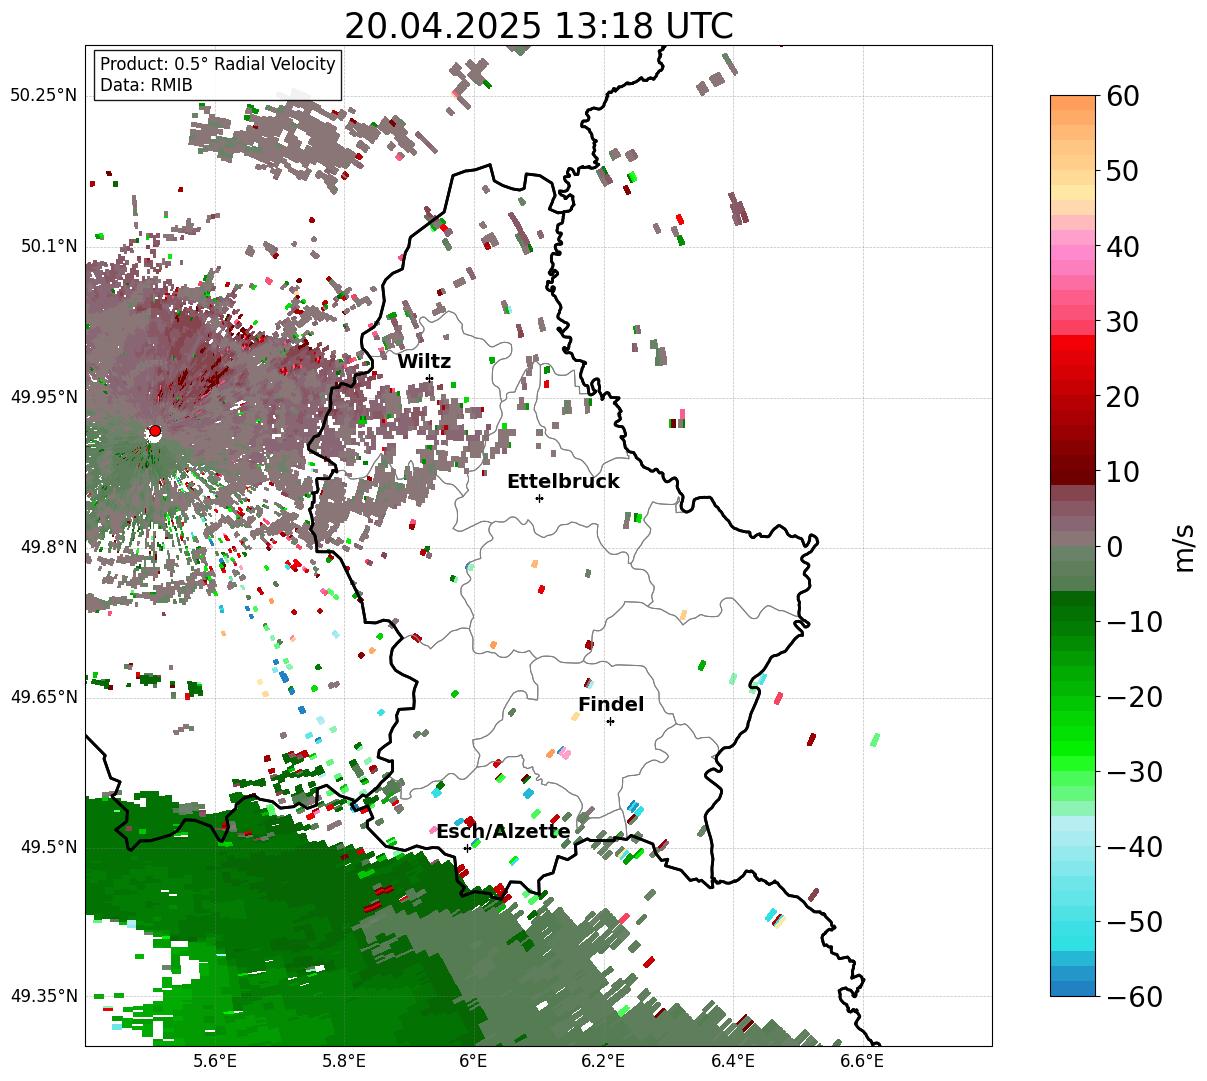The height and width of the screenshot is (1081, 1207).
Task: Click the Ettelbruck location cross marker
Action: 539,498
